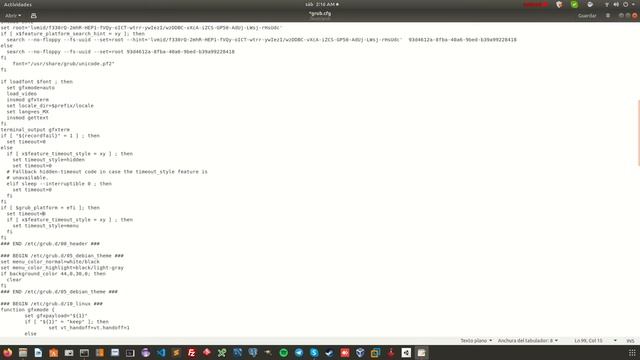Click the '### END /etc/grub.d/00_header ###' line

[50, 244]
